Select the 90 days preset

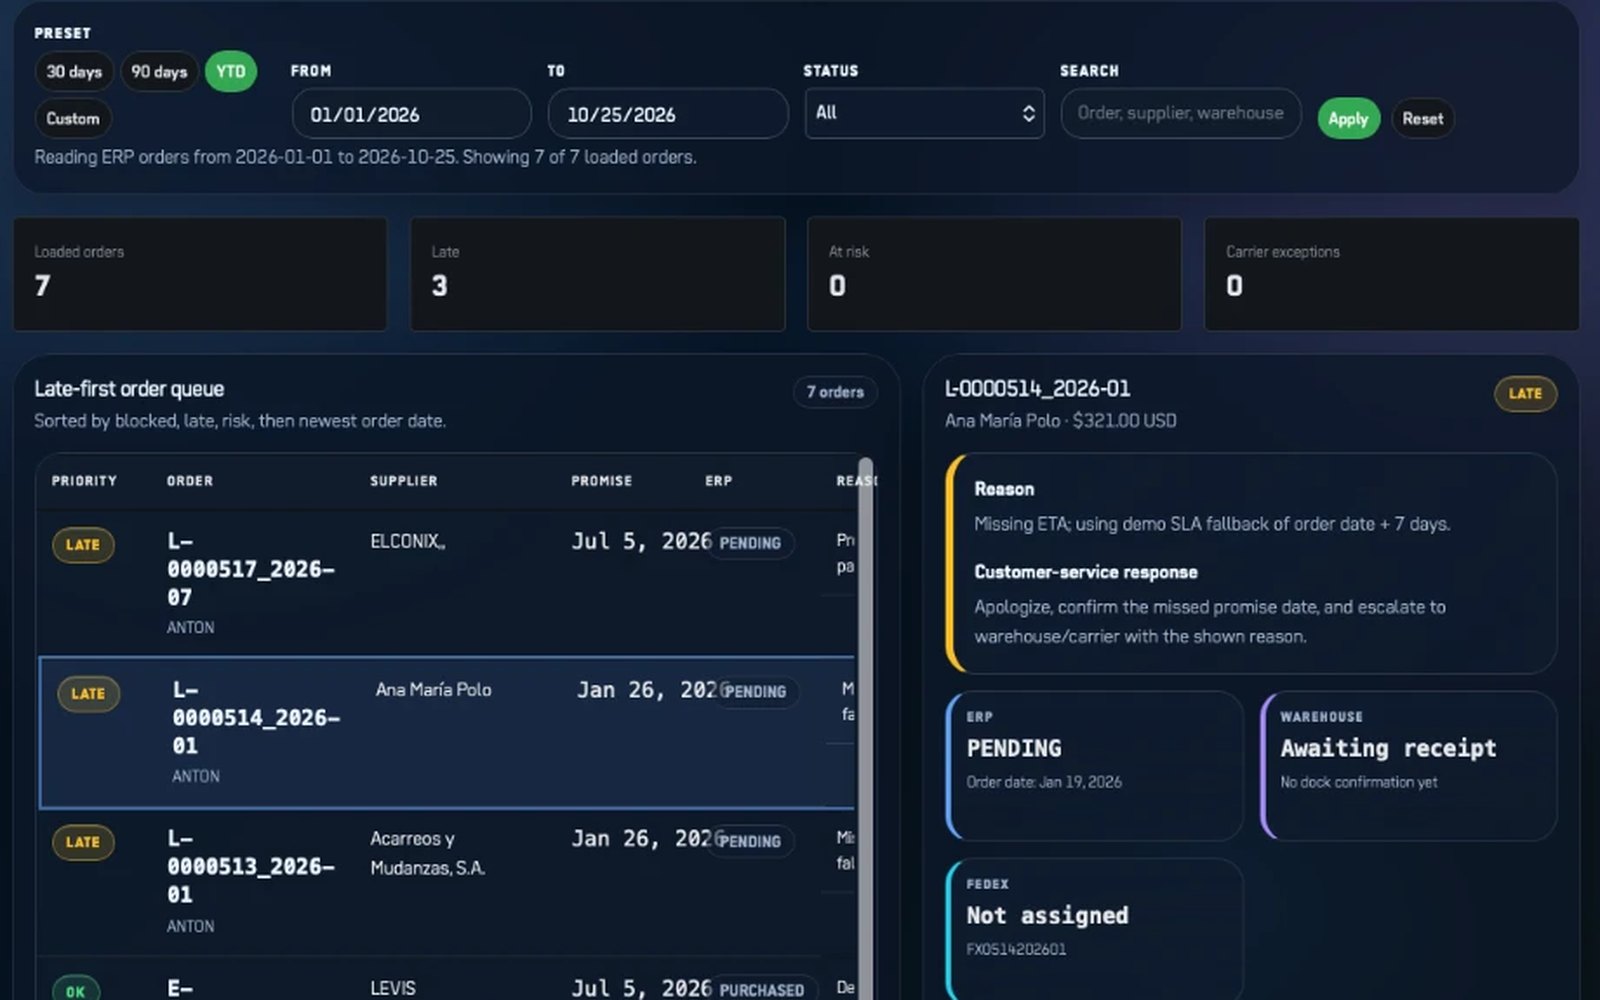(x=159, y=72)
